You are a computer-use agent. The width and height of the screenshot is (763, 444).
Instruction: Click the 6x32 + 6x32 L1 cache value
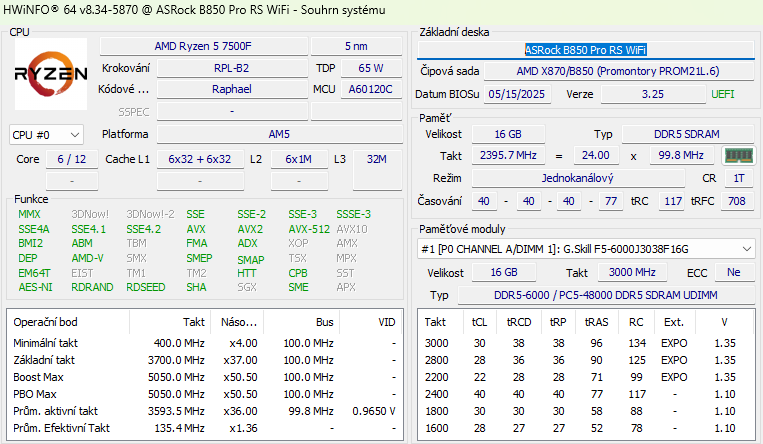[200, 159]
